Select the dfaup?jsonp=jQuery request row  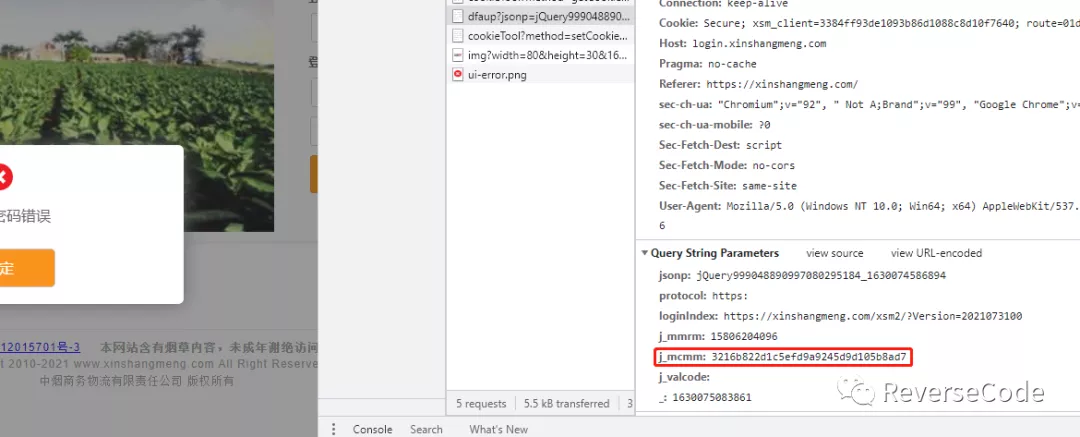click(x=540, y=15)
